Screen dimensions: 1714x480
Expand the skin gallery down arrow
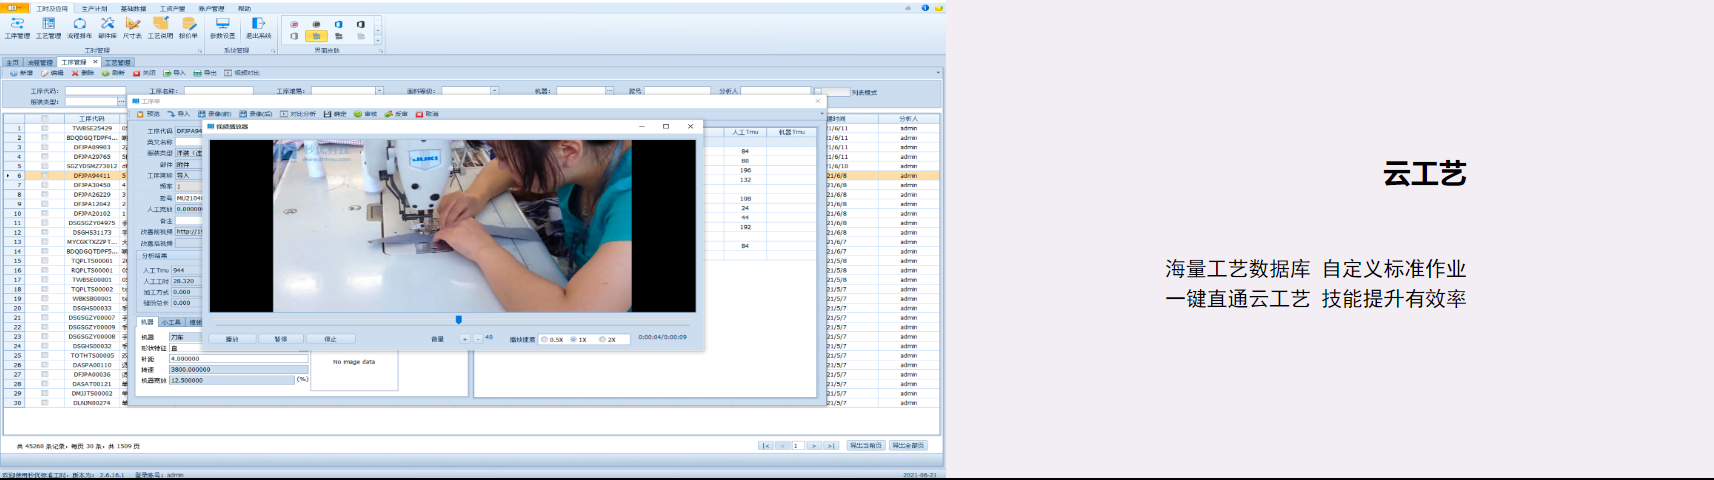pyautogui.click(x=378, y=39)
